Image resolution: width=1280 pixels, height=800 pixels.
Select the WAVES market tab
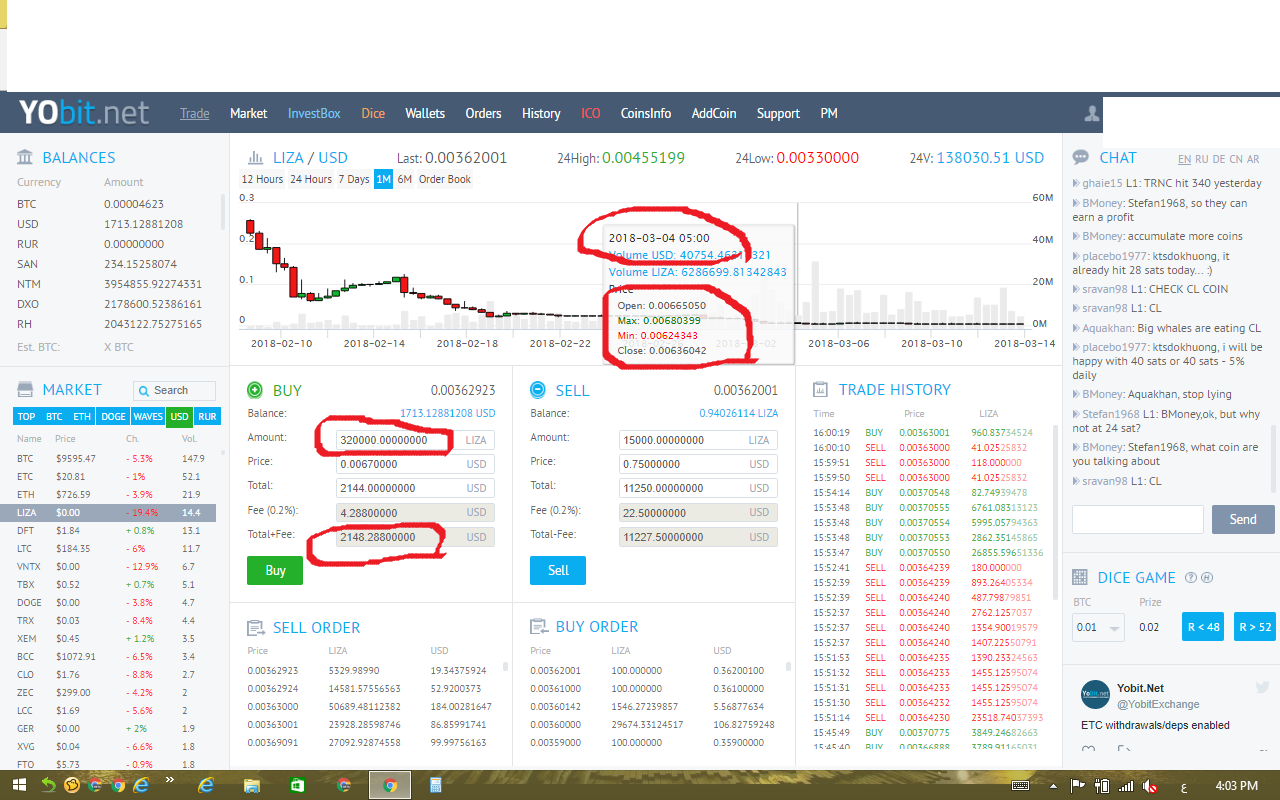point(148,417)
